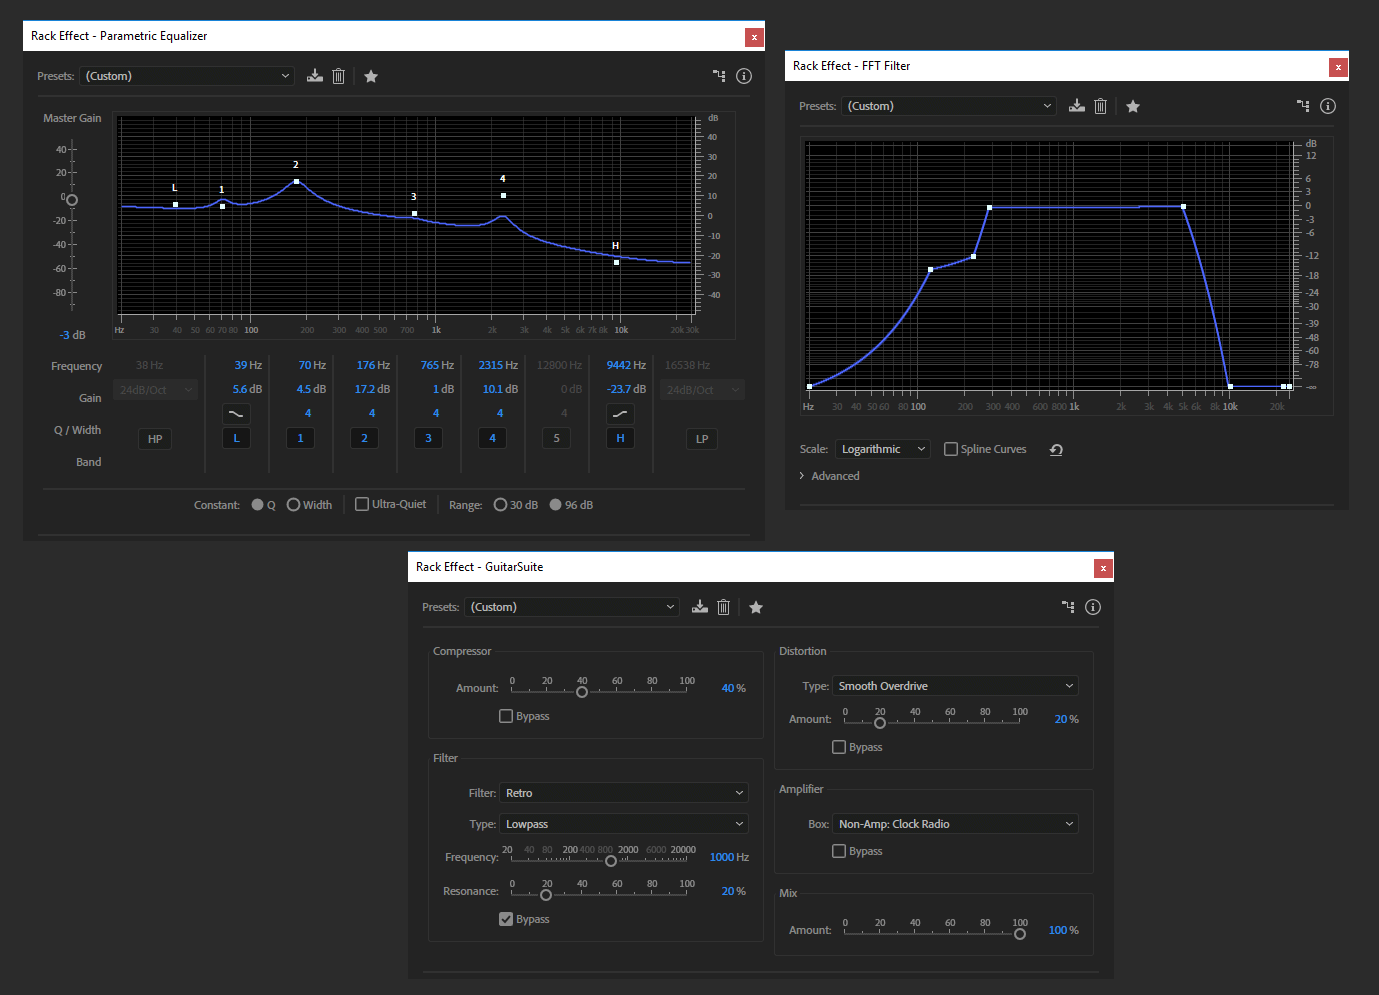Screen dimensions: 1379x995
Task: Favorite the preset in GuitarSuite window
Action: pos(756,607)
